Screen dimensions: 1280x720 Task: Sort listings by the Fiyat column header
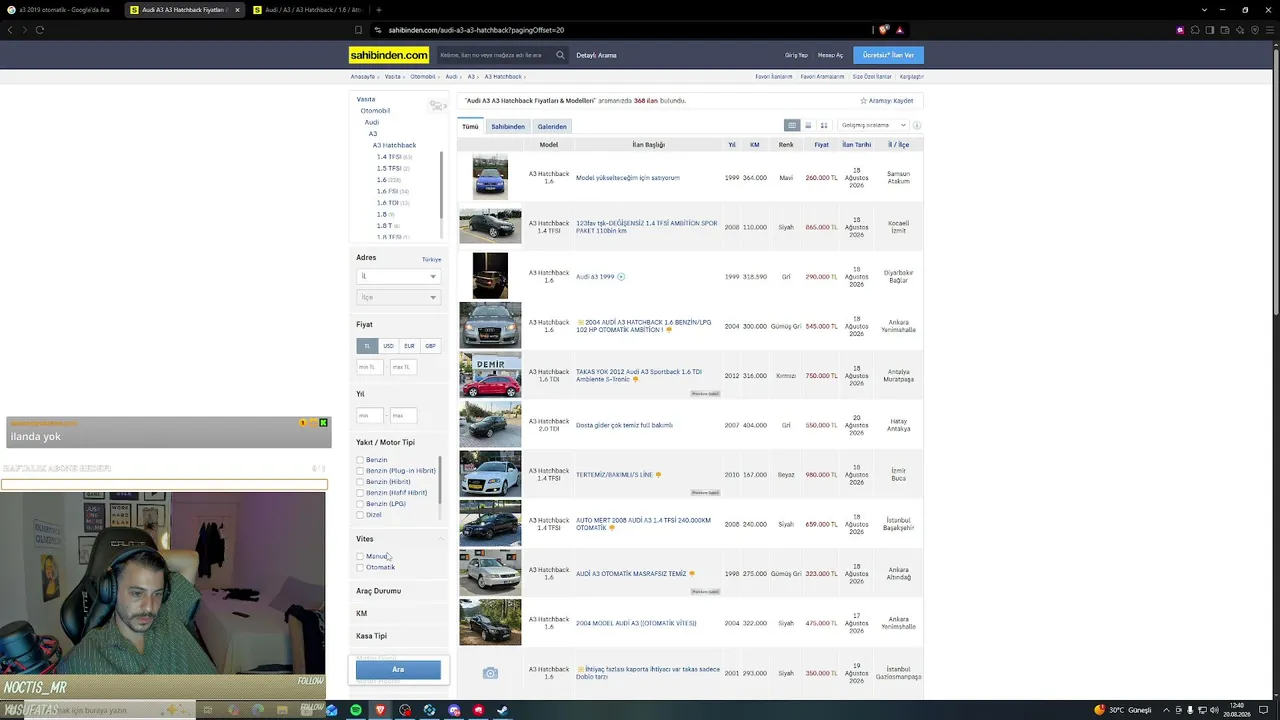coord(821,145)
